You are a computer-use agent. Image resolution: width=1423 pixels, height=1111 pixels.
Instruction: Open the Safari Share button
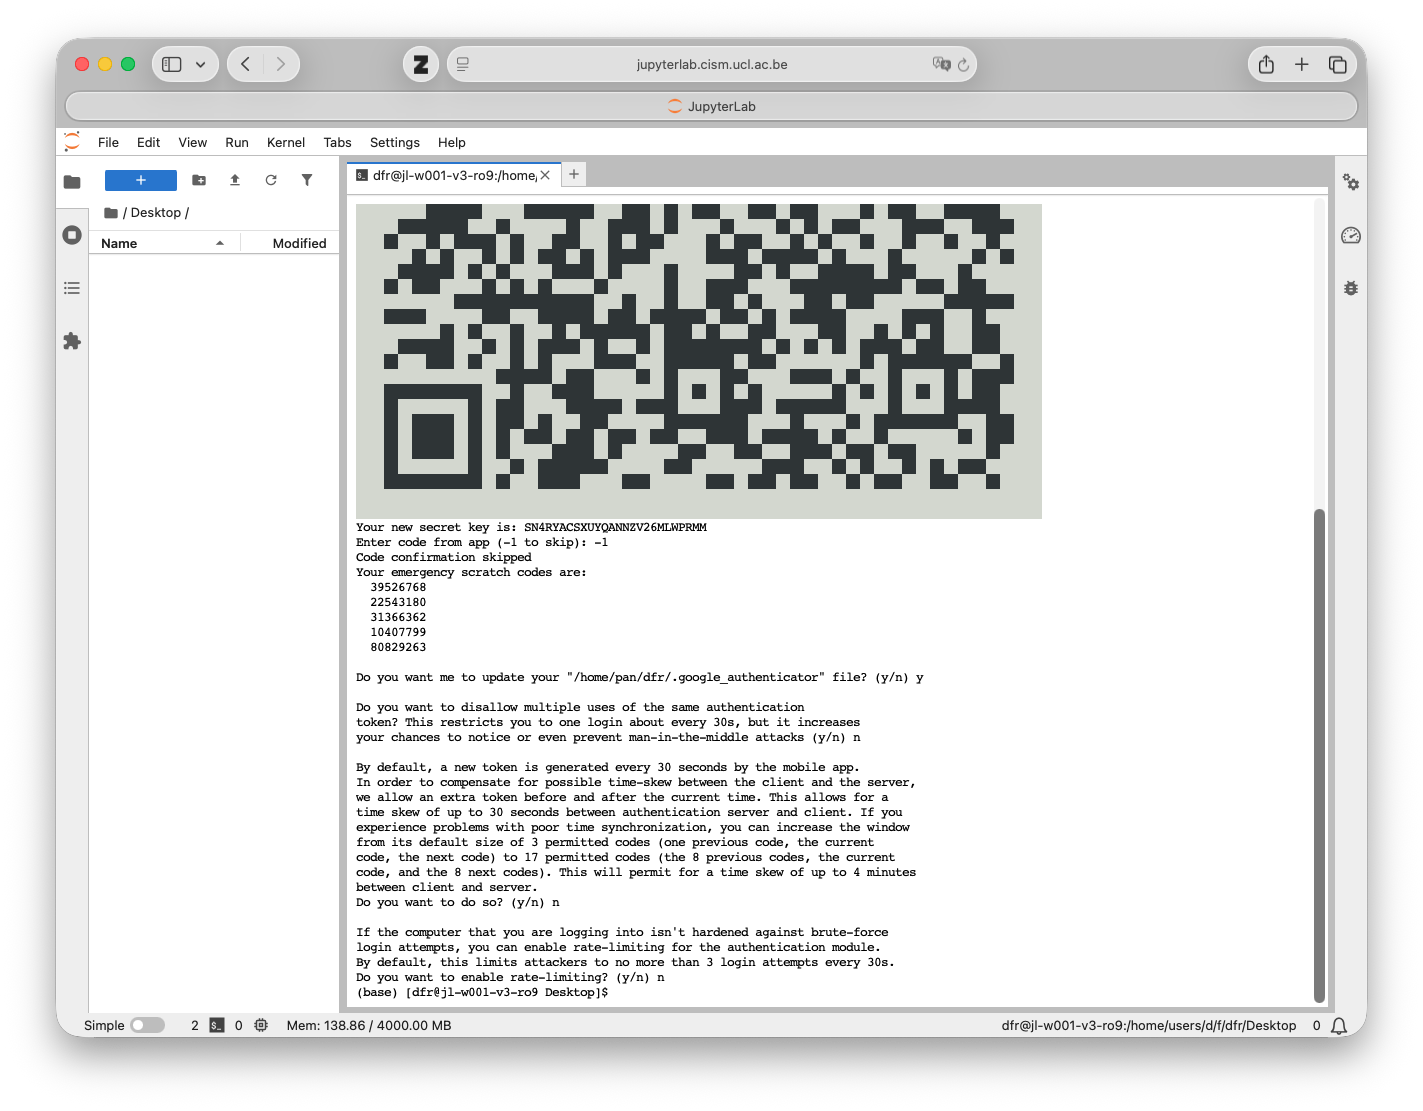pyautogui.click(x=1266, y=64)
